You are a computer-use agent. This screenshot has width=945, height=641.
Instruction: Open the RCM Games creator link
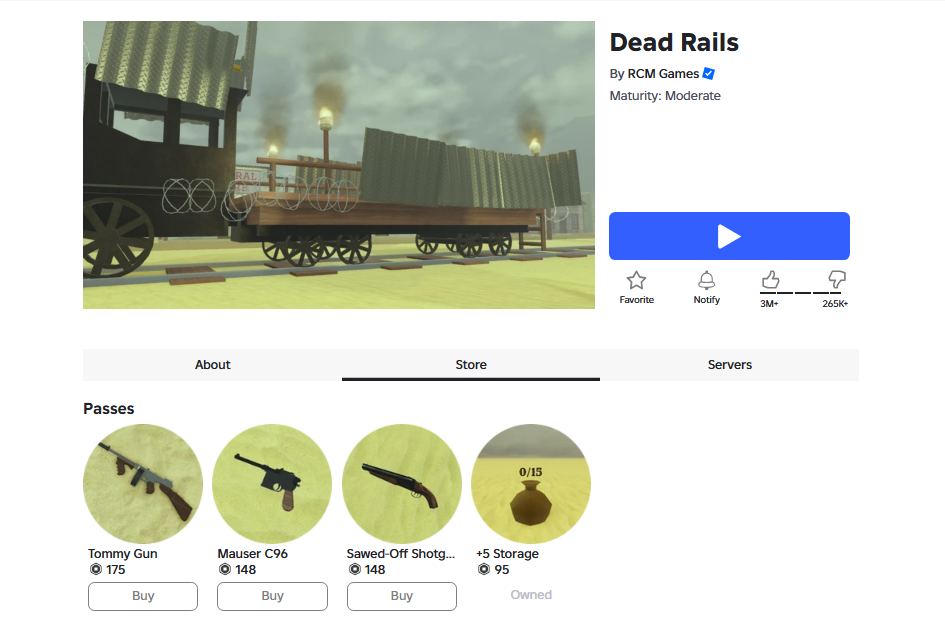[x=663, y=73]
